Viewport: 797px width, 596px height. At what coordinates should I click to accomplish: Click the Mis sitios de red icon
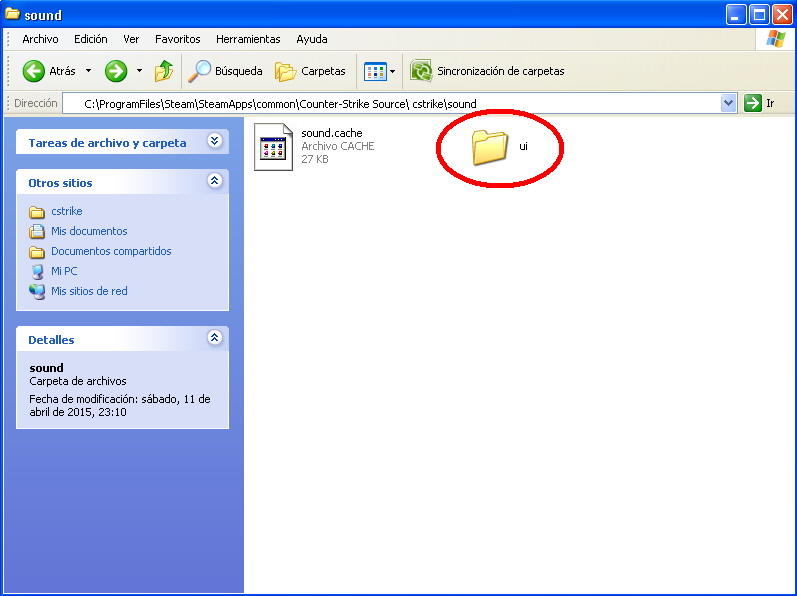coord(37,292)
